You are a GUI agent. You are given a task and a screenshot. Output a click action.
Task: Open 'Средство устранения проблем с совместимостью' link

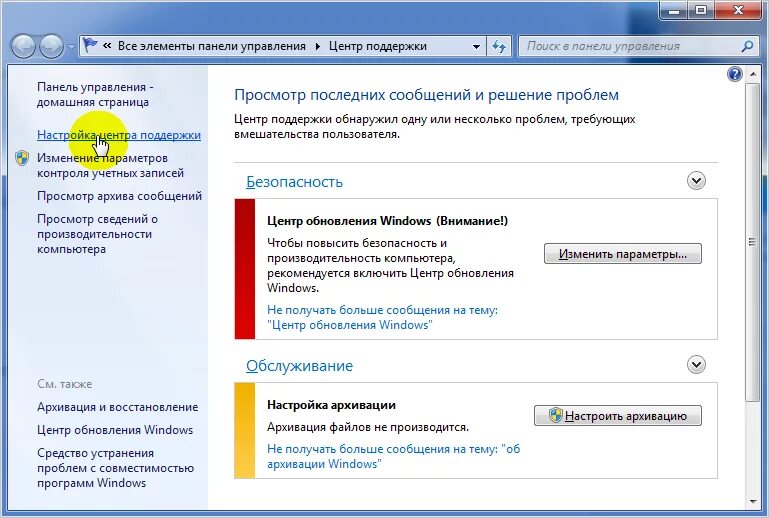tap(115, 468)
